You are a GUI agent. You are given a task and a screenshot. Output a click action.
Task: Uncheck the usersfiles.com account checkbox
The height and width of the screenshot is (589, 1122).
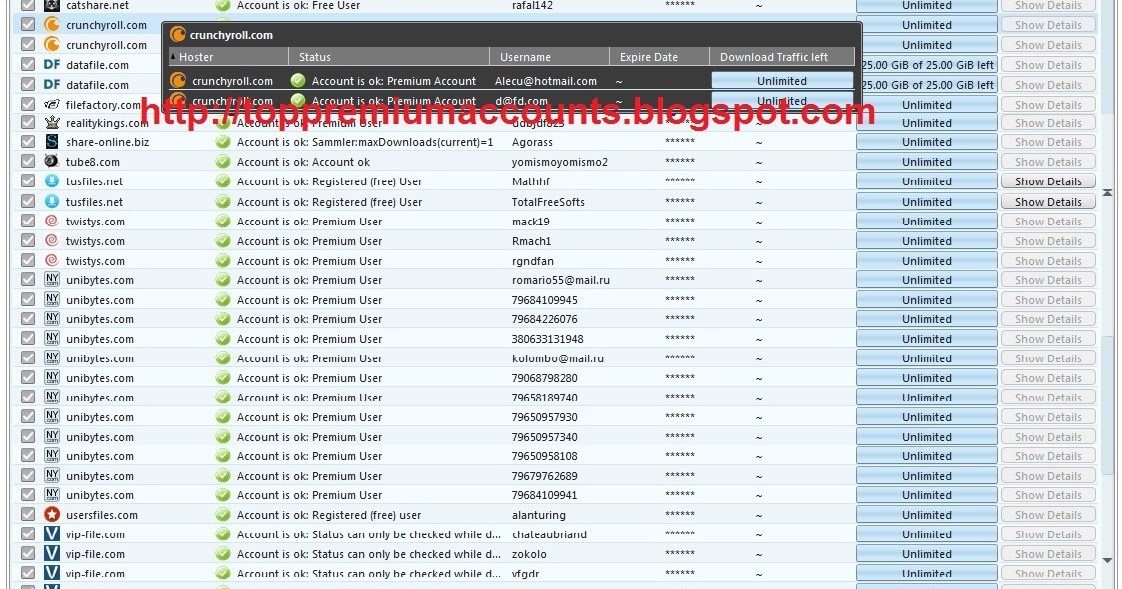tap(28, 514)
